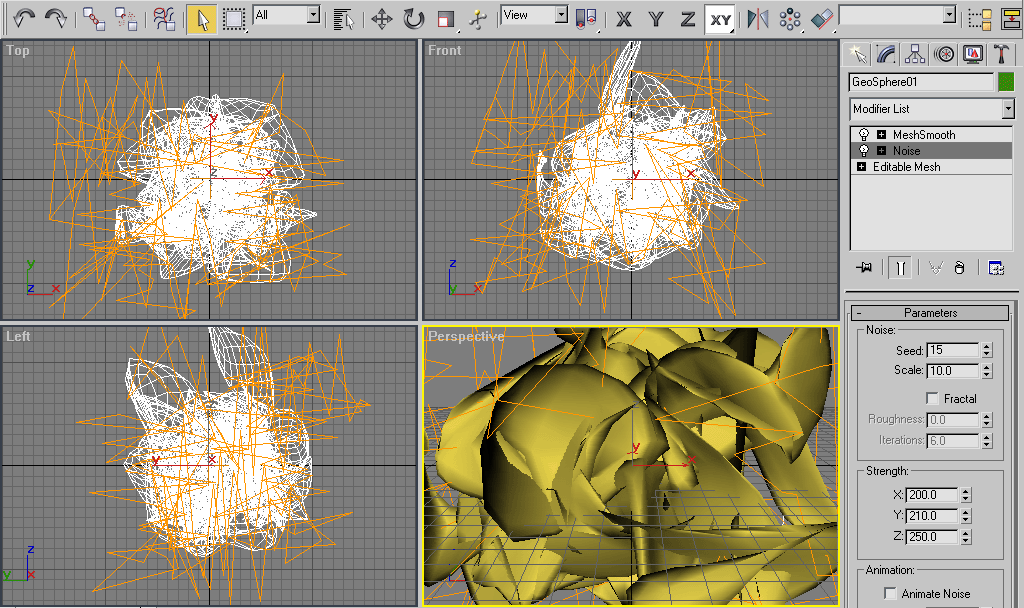Switch to the Utilities panel tab

[1001, 54]
